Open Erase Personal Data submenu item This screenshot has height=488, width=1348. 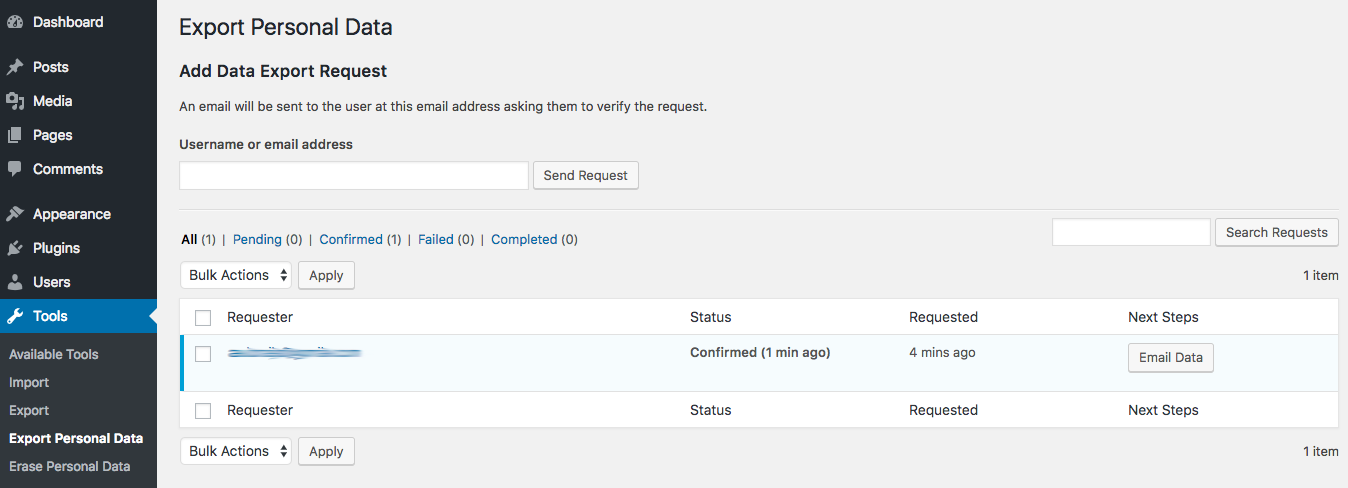click(x=70, y=466)
